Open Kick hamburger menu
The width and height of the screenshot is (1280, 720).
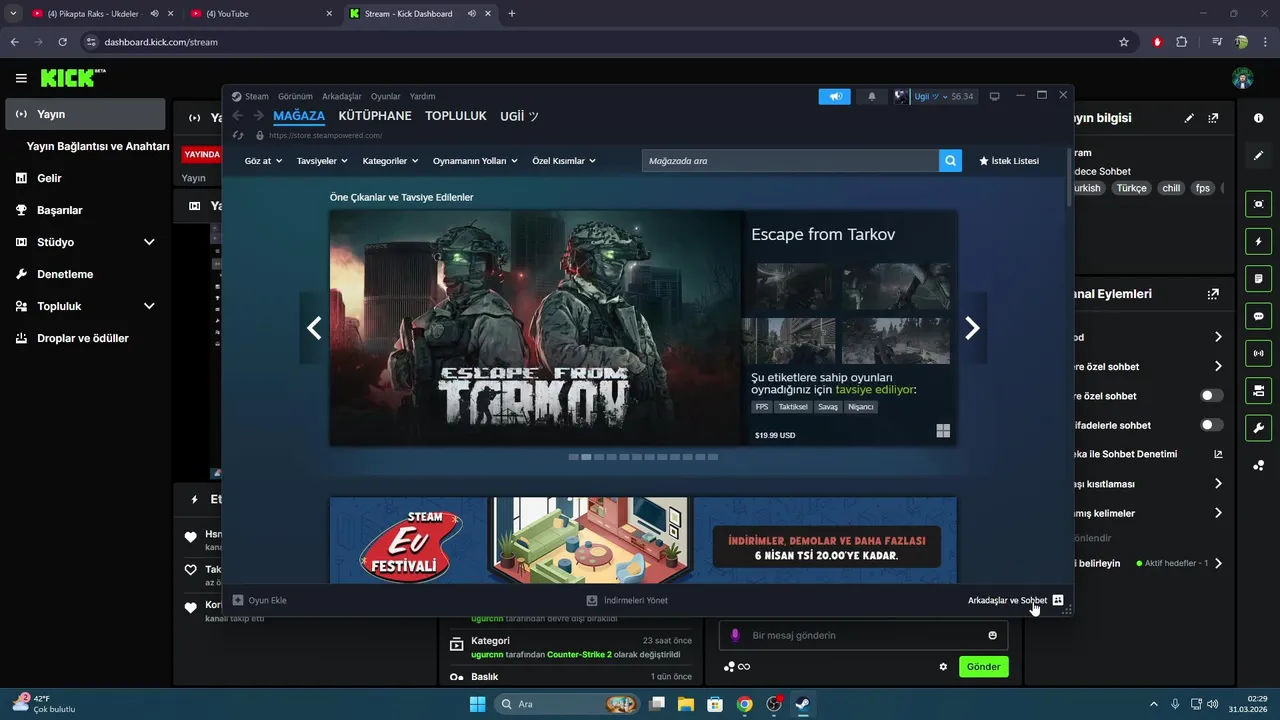pyautogui.click(x=21, y=78)
